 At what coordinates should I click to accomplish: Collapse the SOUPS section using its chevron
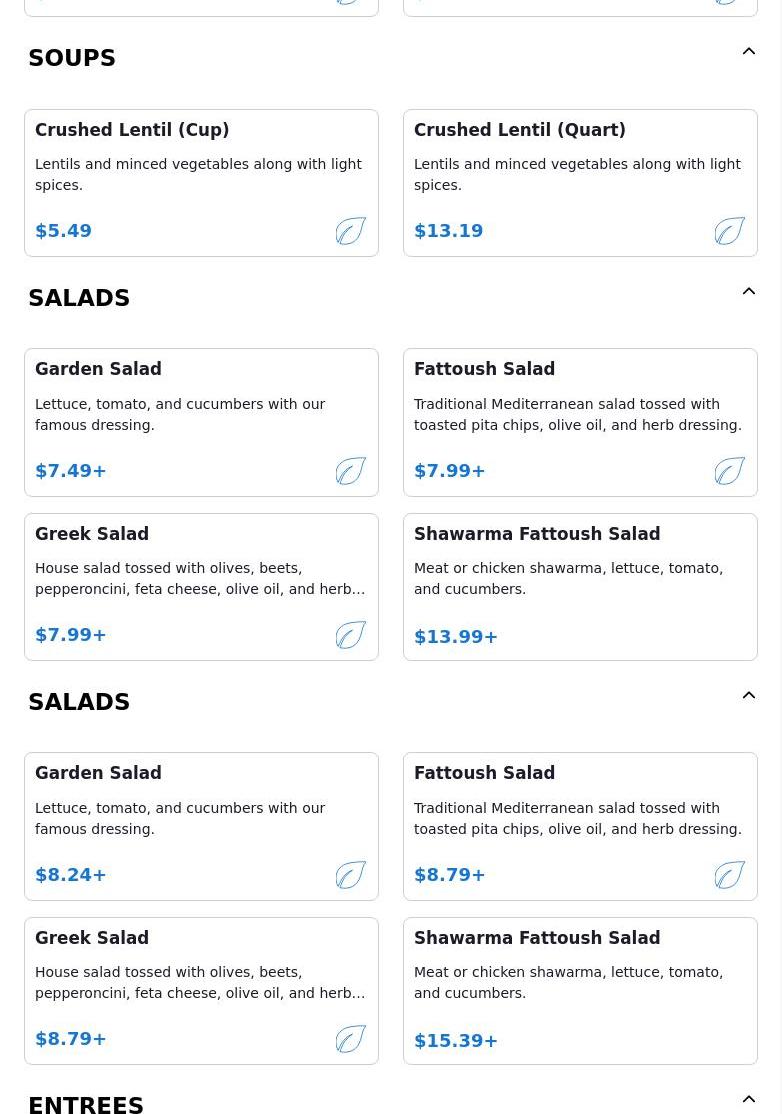tap(749, 52)
